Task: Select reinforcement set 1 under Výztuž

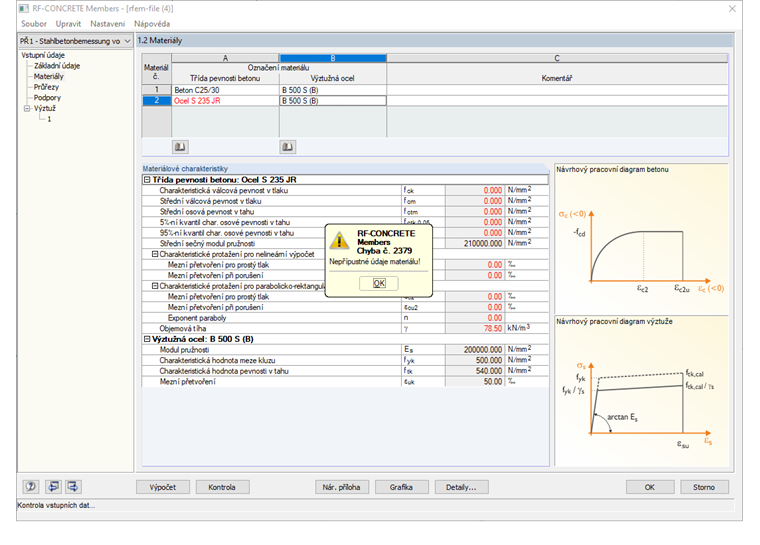Action: coord(49,119)
